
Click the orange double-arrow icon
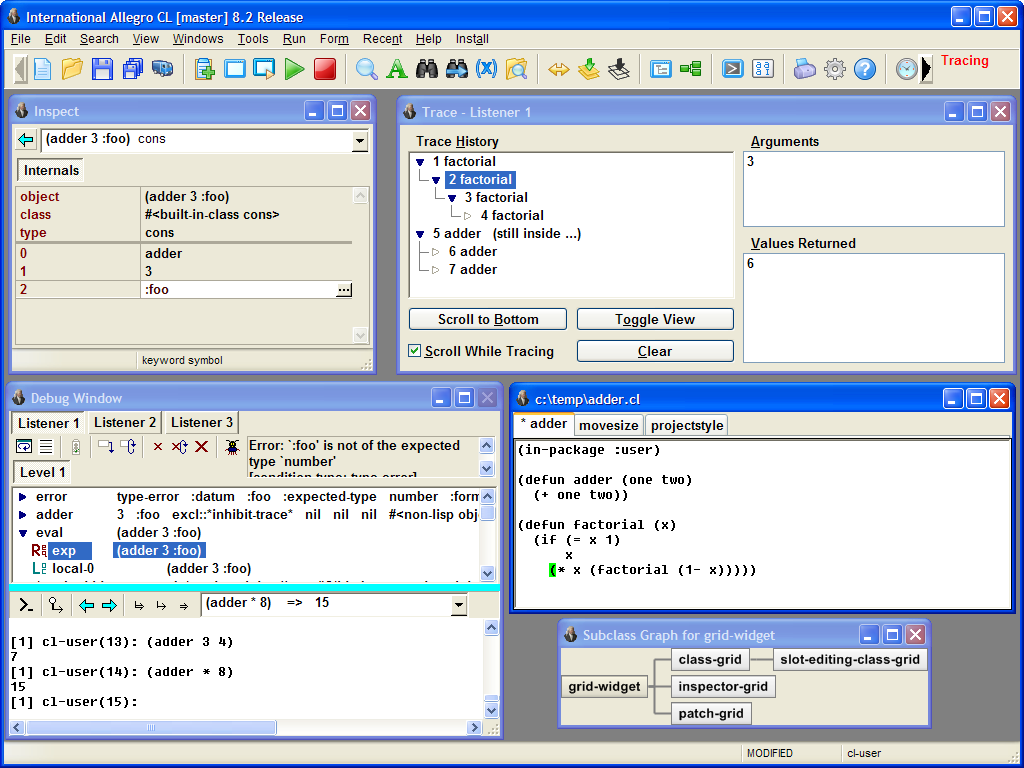(558, 69)
